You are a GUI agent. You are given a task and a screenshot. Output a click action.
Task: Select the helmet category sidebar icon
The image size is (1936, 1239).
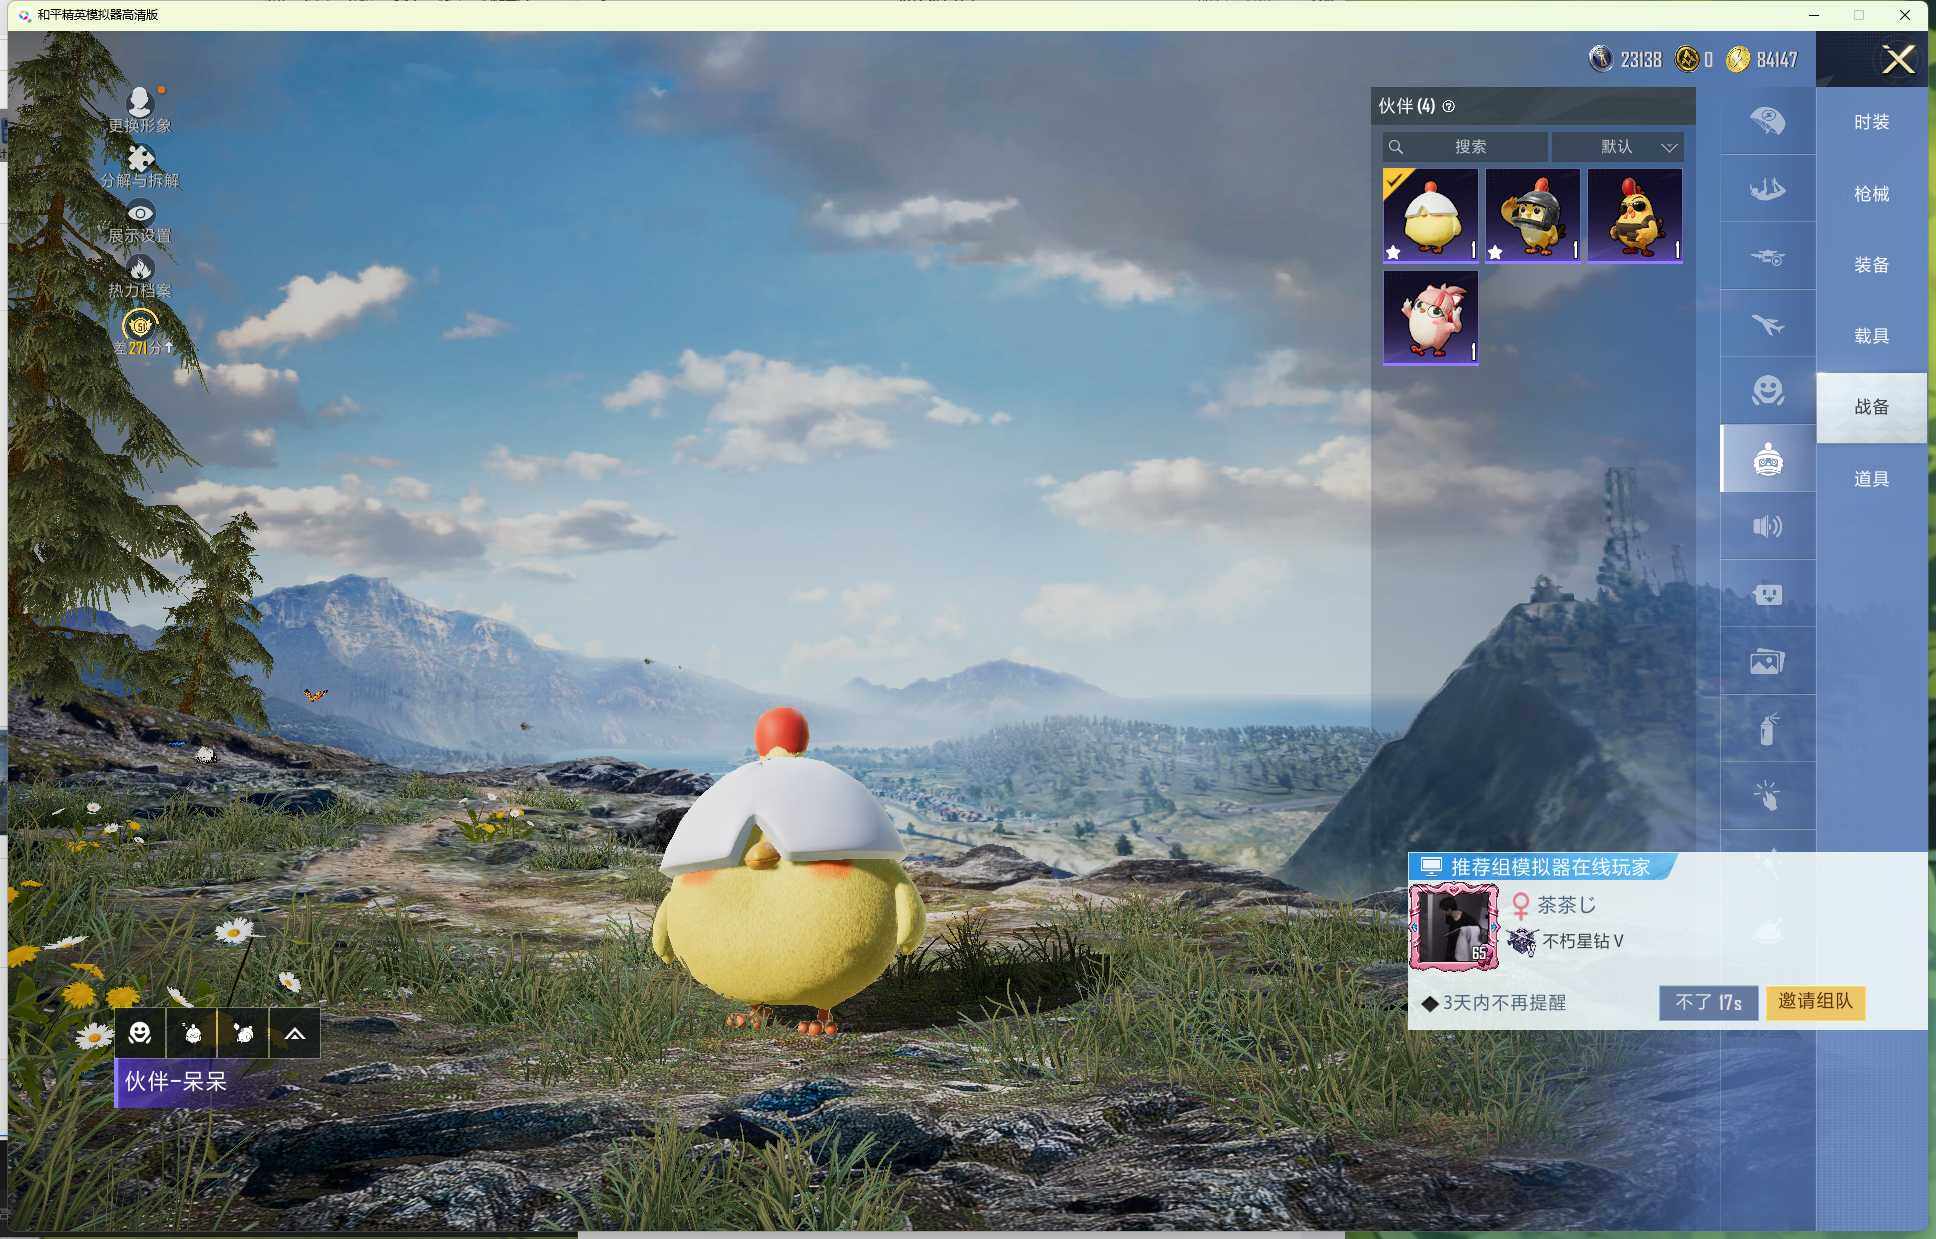[x=1767, y=121]
